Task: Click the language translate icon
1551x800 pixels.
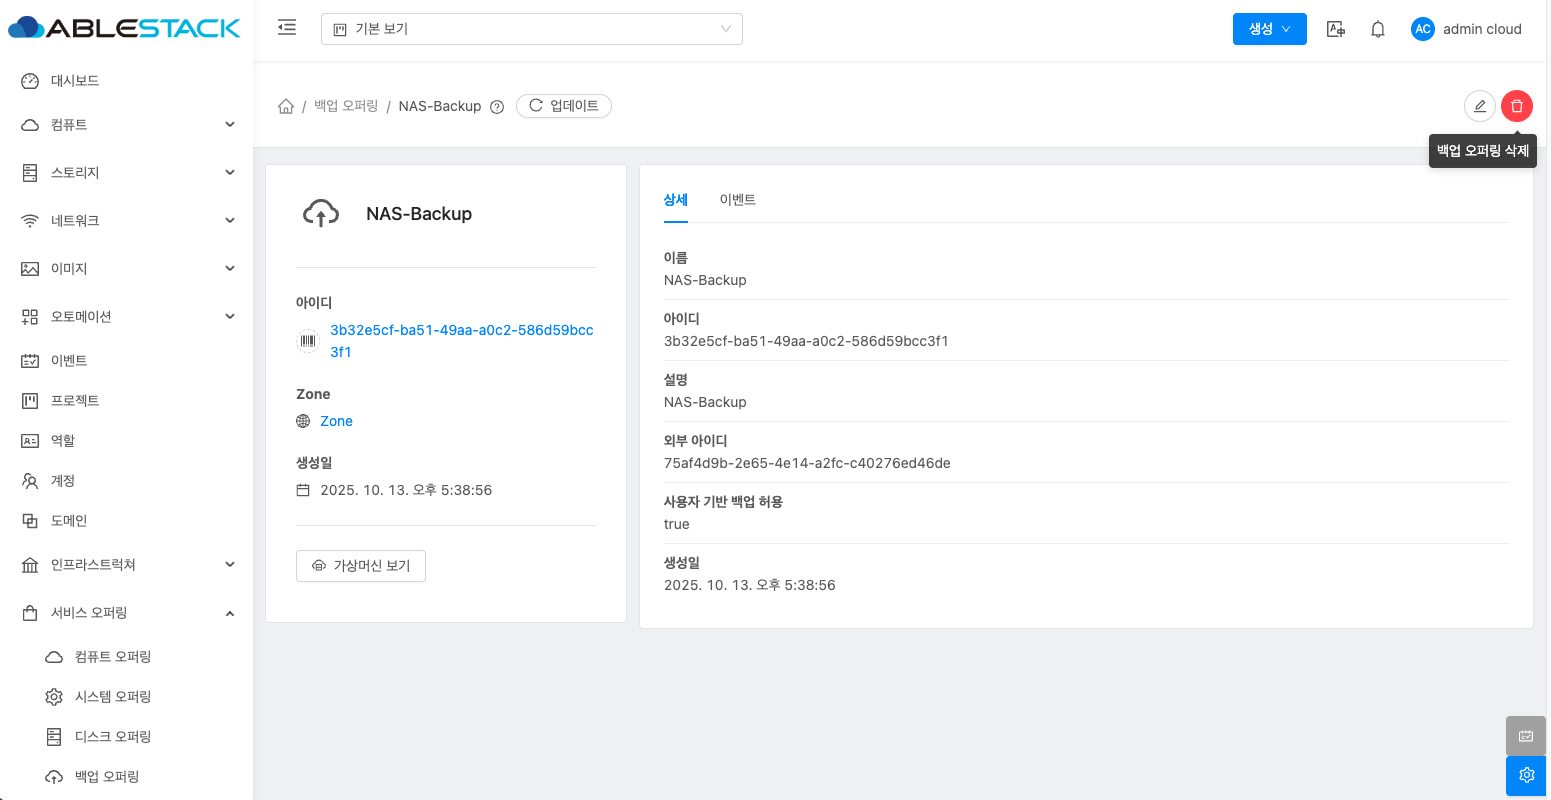Action: pyautogui.click(x=1335, y=29)
